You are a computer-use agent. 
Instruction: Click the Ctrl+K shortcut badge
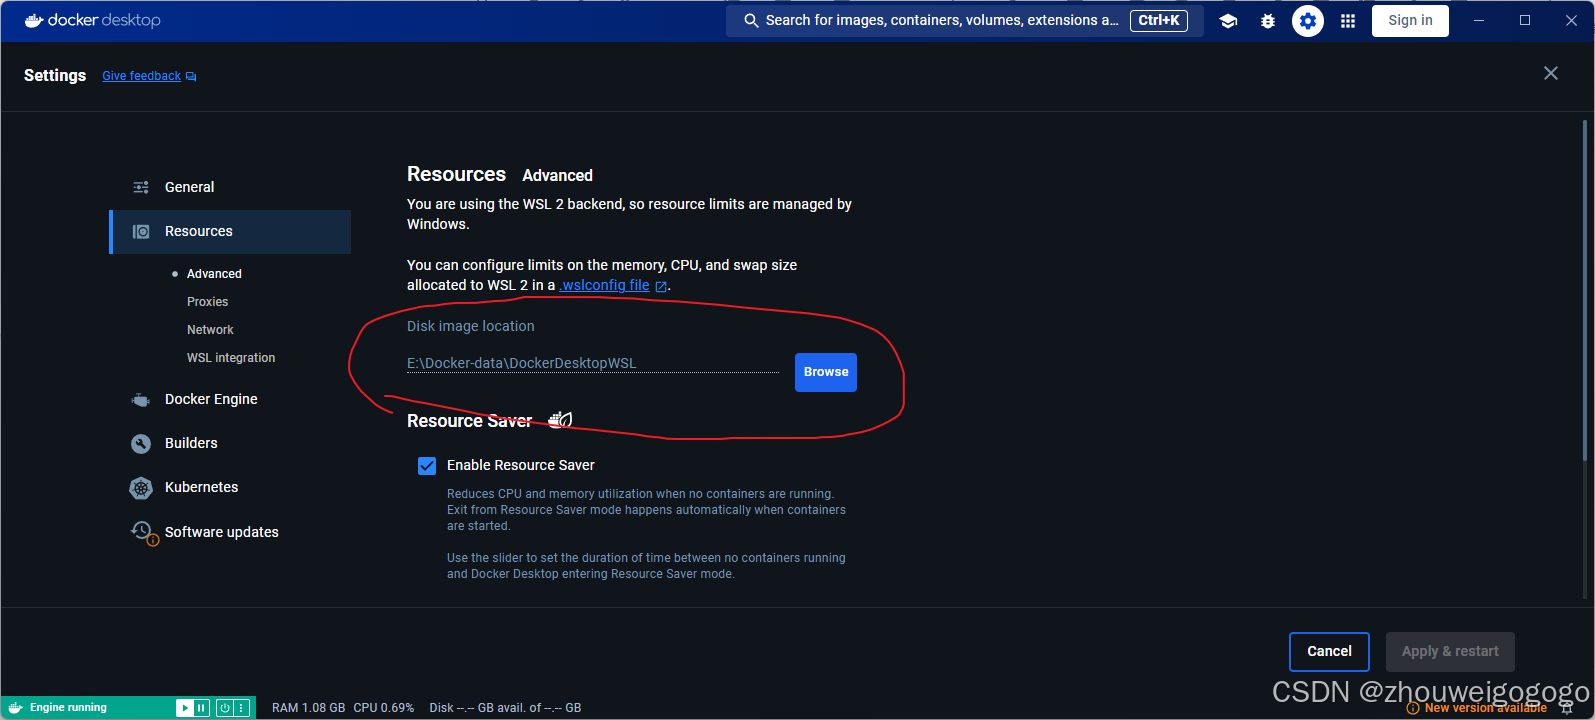coord(1159,21)
